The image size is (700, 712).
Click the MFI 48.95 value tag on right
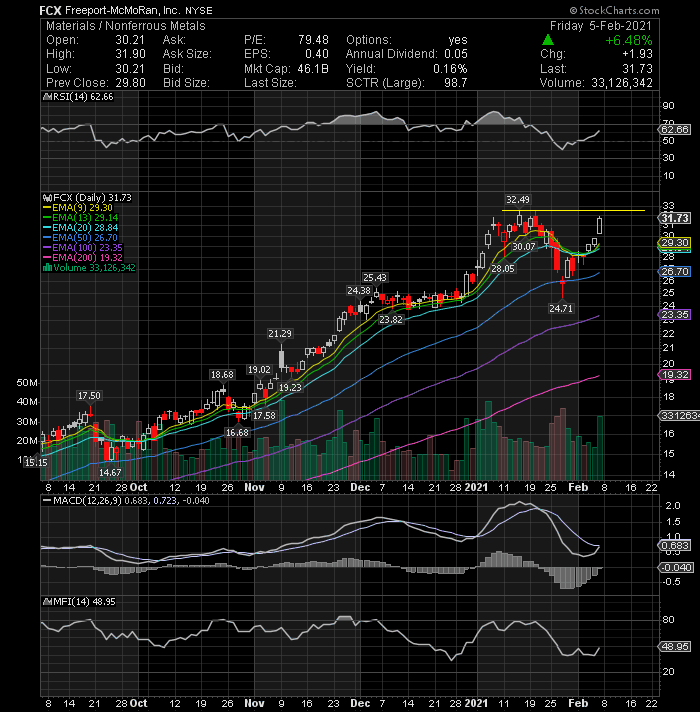[674, 647]
